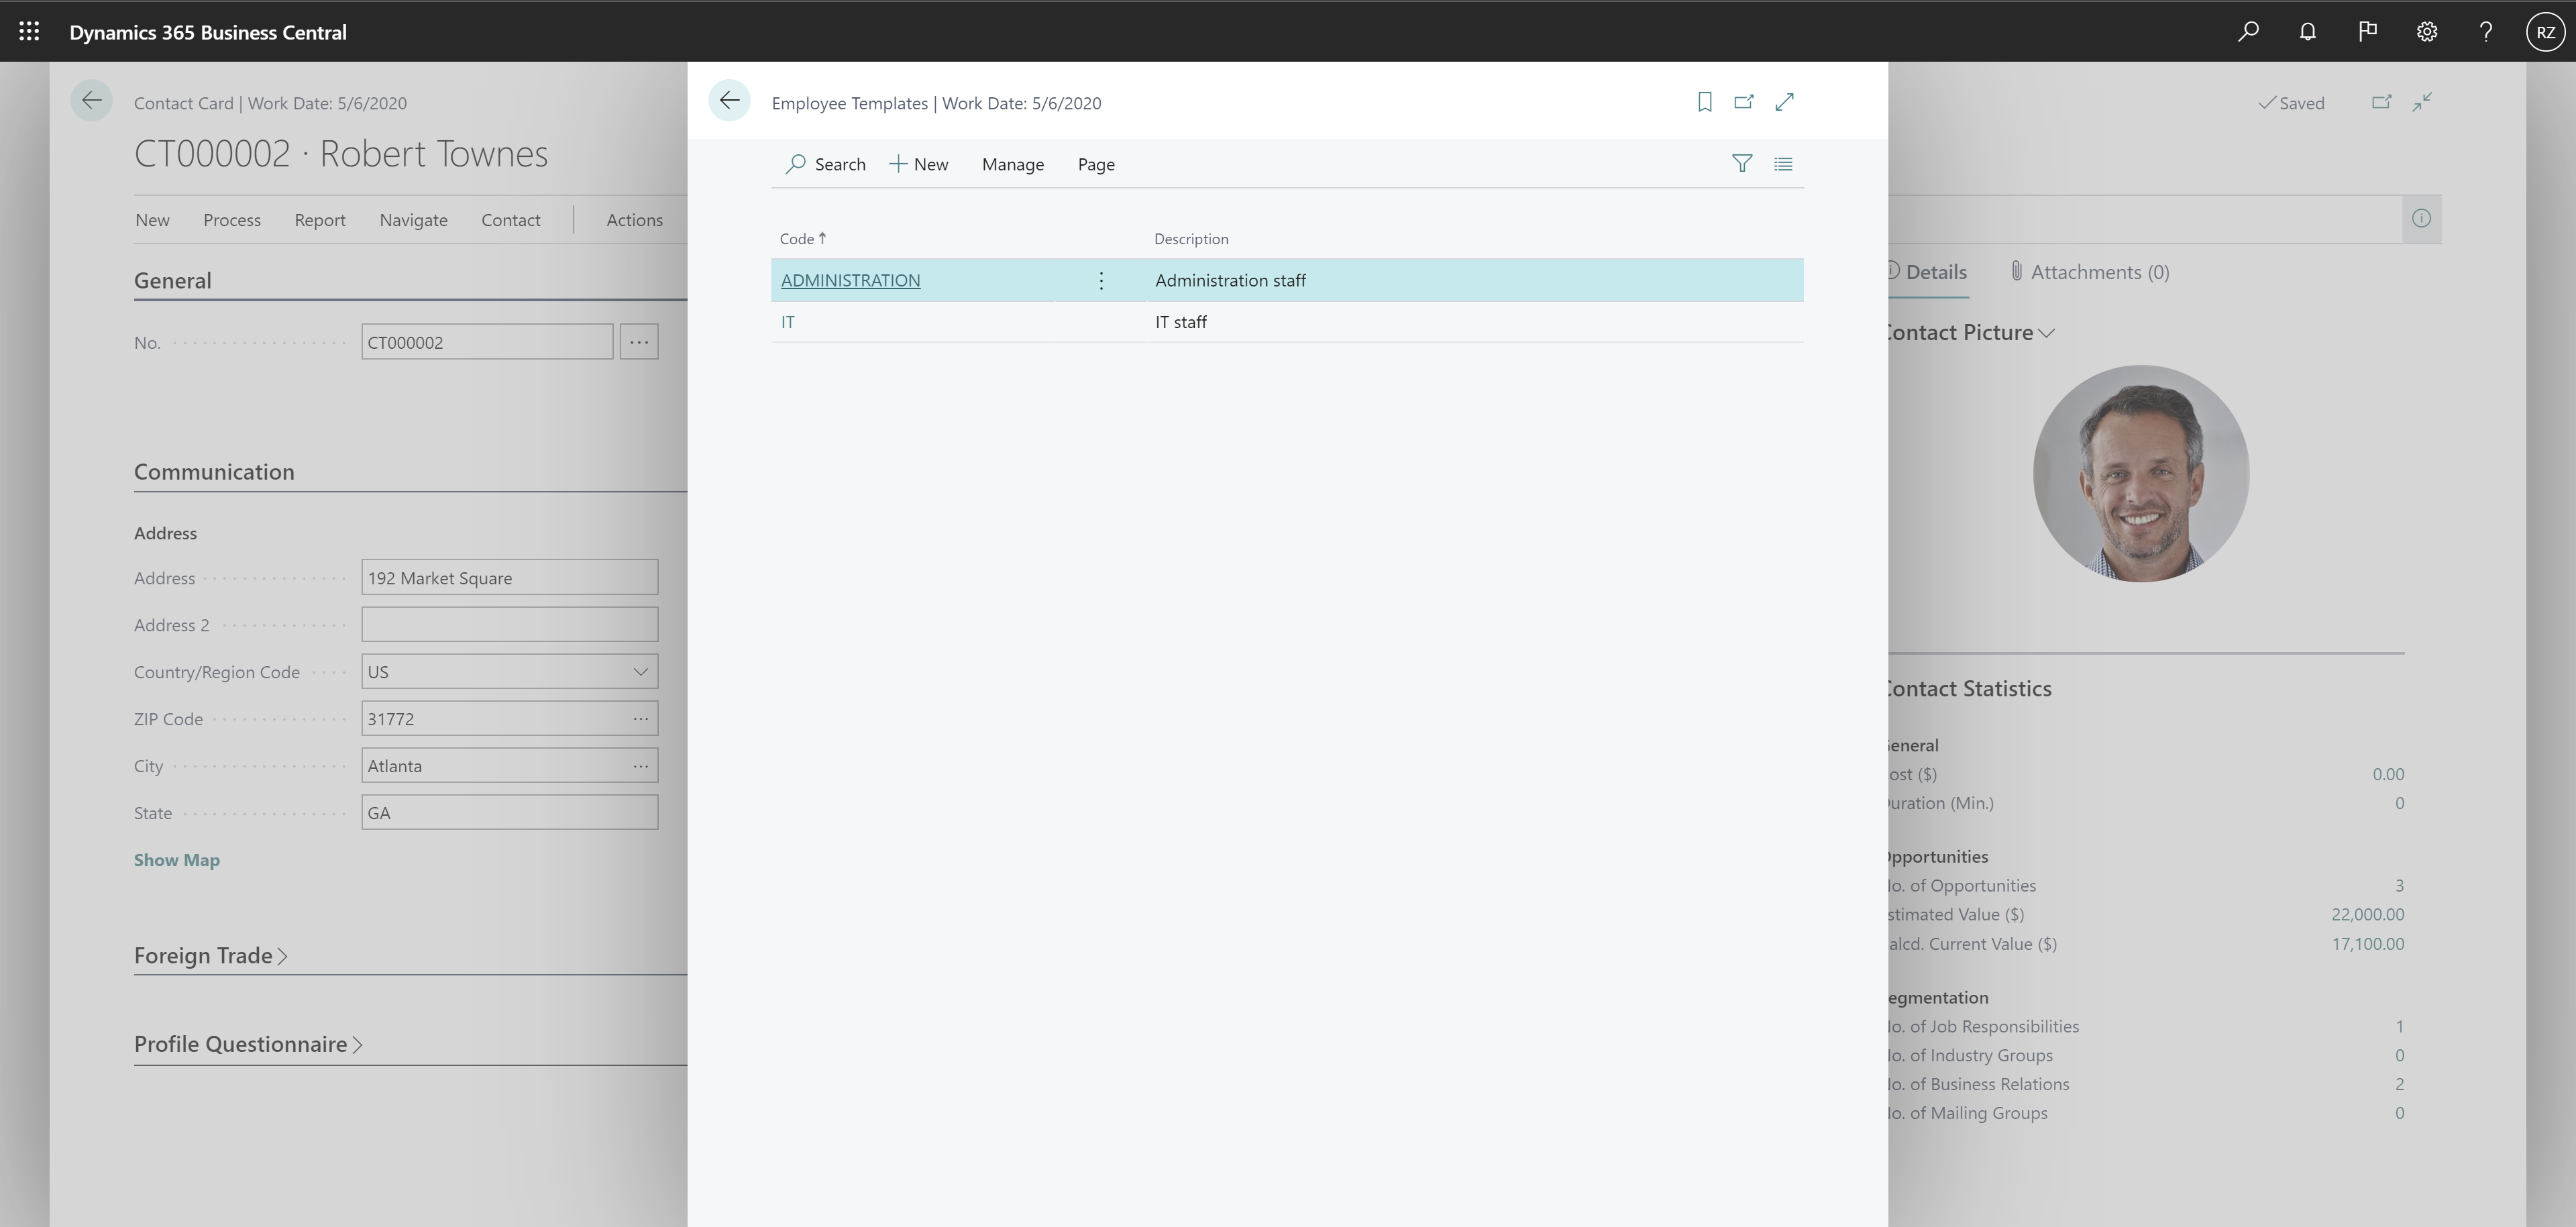Expand the Foreign Trade section chevron
The width and height of the screenshot is (2576, 1227).
tap(282, 955)
